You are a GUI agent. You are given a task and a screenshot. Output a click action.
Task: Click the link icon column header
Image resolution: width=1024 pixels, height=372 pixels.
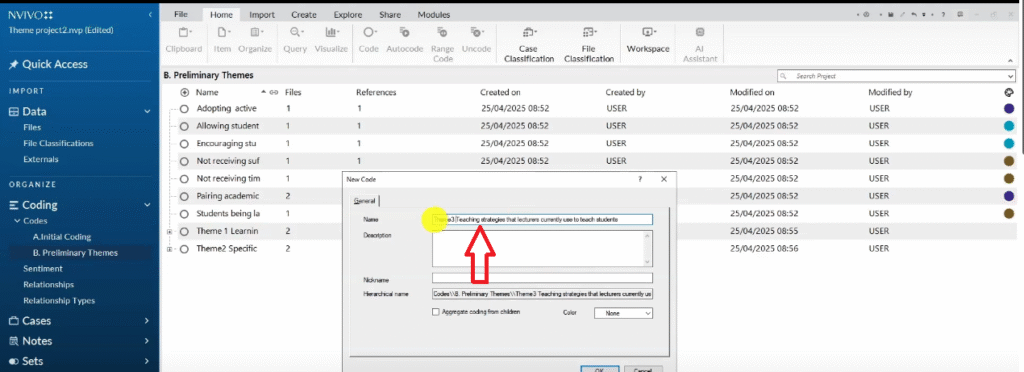pos(274,93)
